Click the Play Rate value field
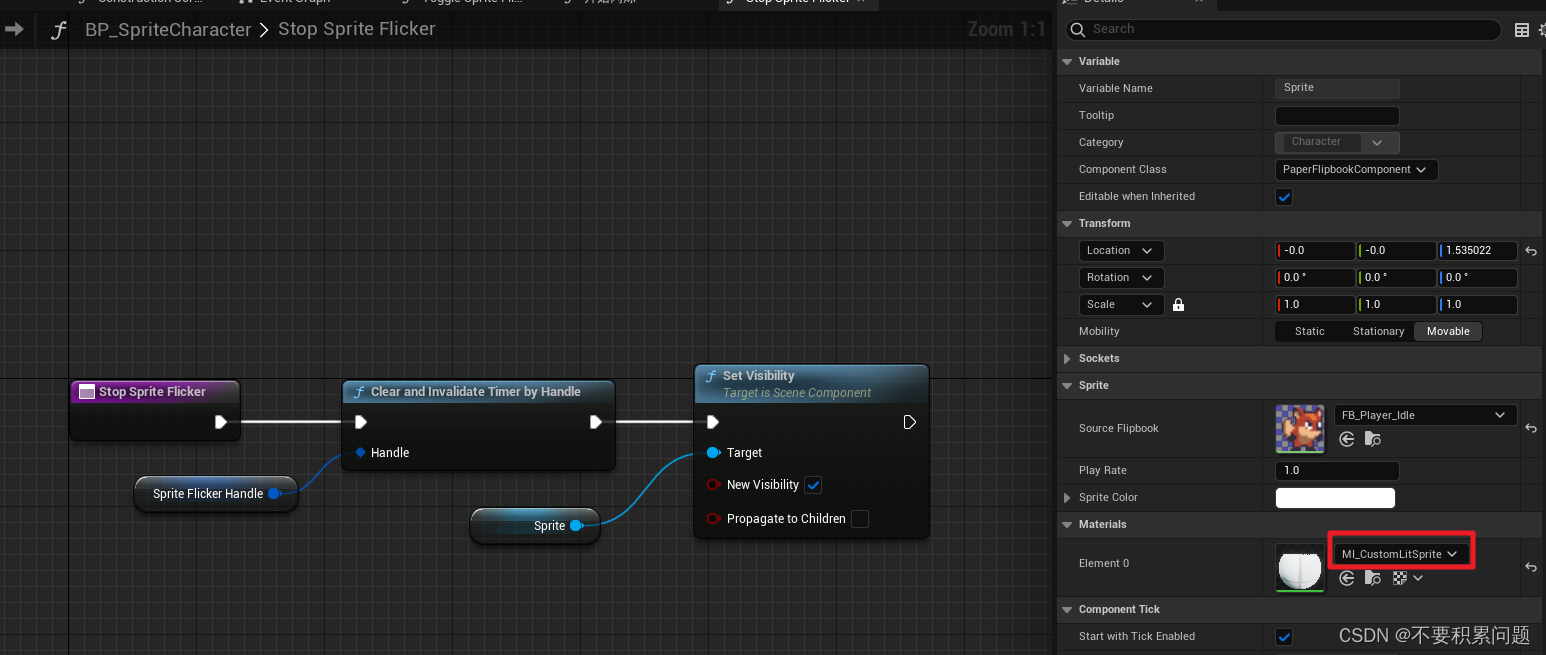 click(1337, 471)
